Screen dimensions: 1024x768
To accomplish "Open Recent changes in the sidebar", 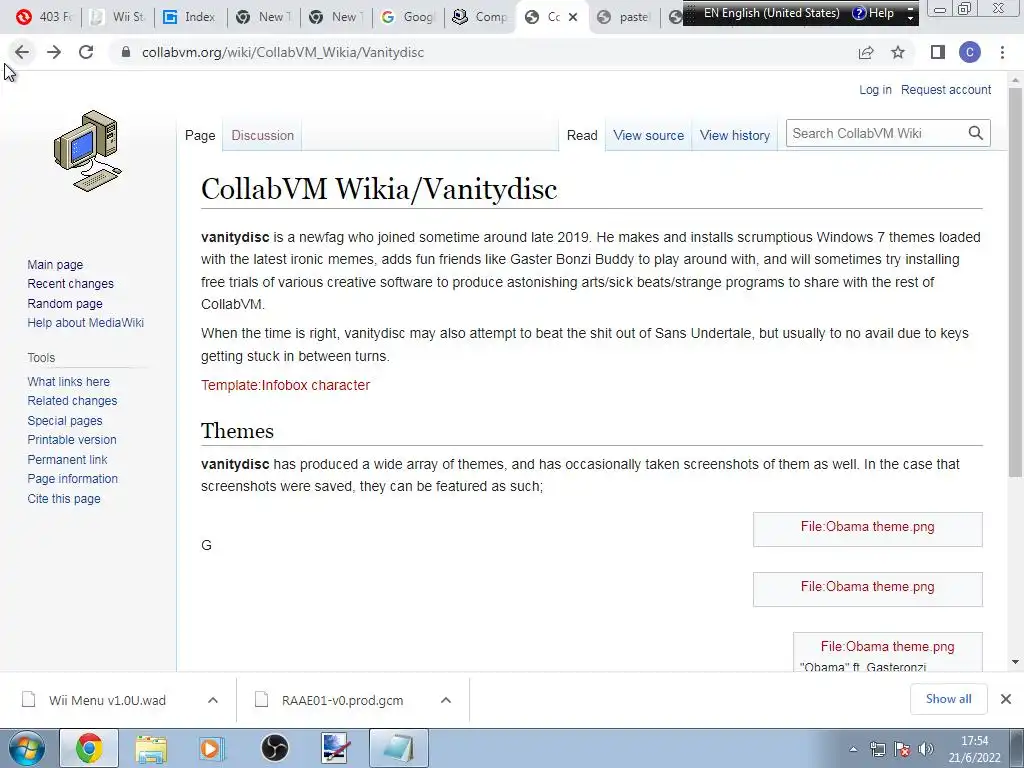I will pyautogui.click(x=71, y=283).
